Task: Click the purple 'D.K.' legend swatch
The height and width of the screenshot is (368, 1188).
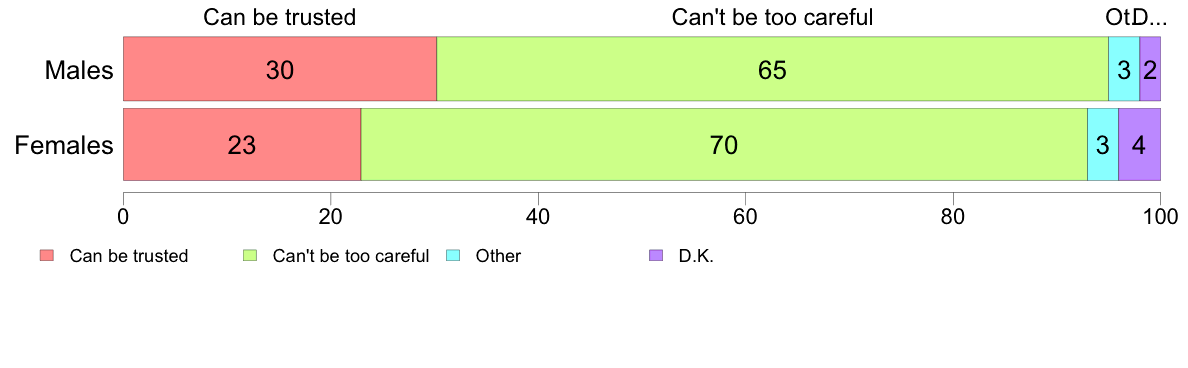Action: pos(657,256)
